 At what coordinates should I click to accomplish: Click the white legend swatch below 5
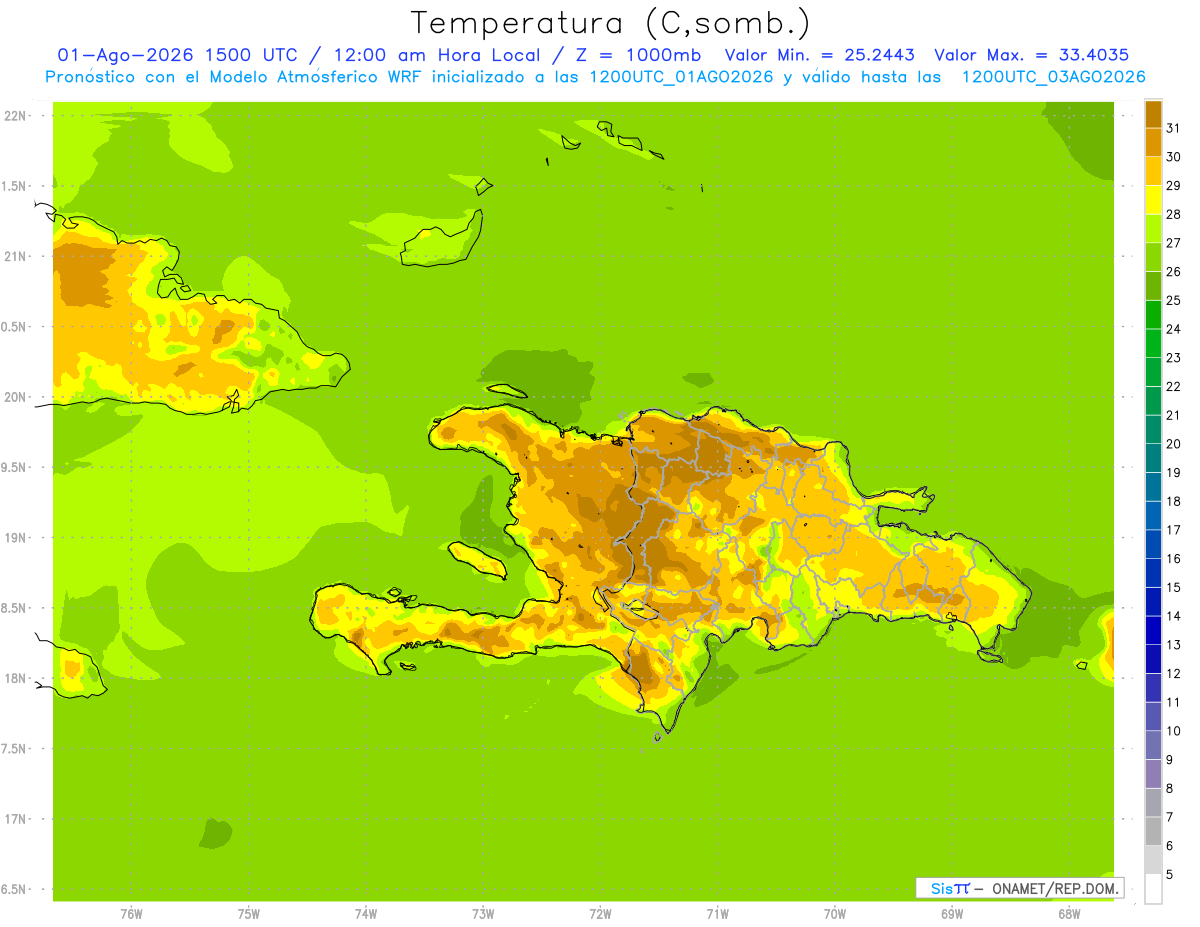click(x=1153, y=888)
